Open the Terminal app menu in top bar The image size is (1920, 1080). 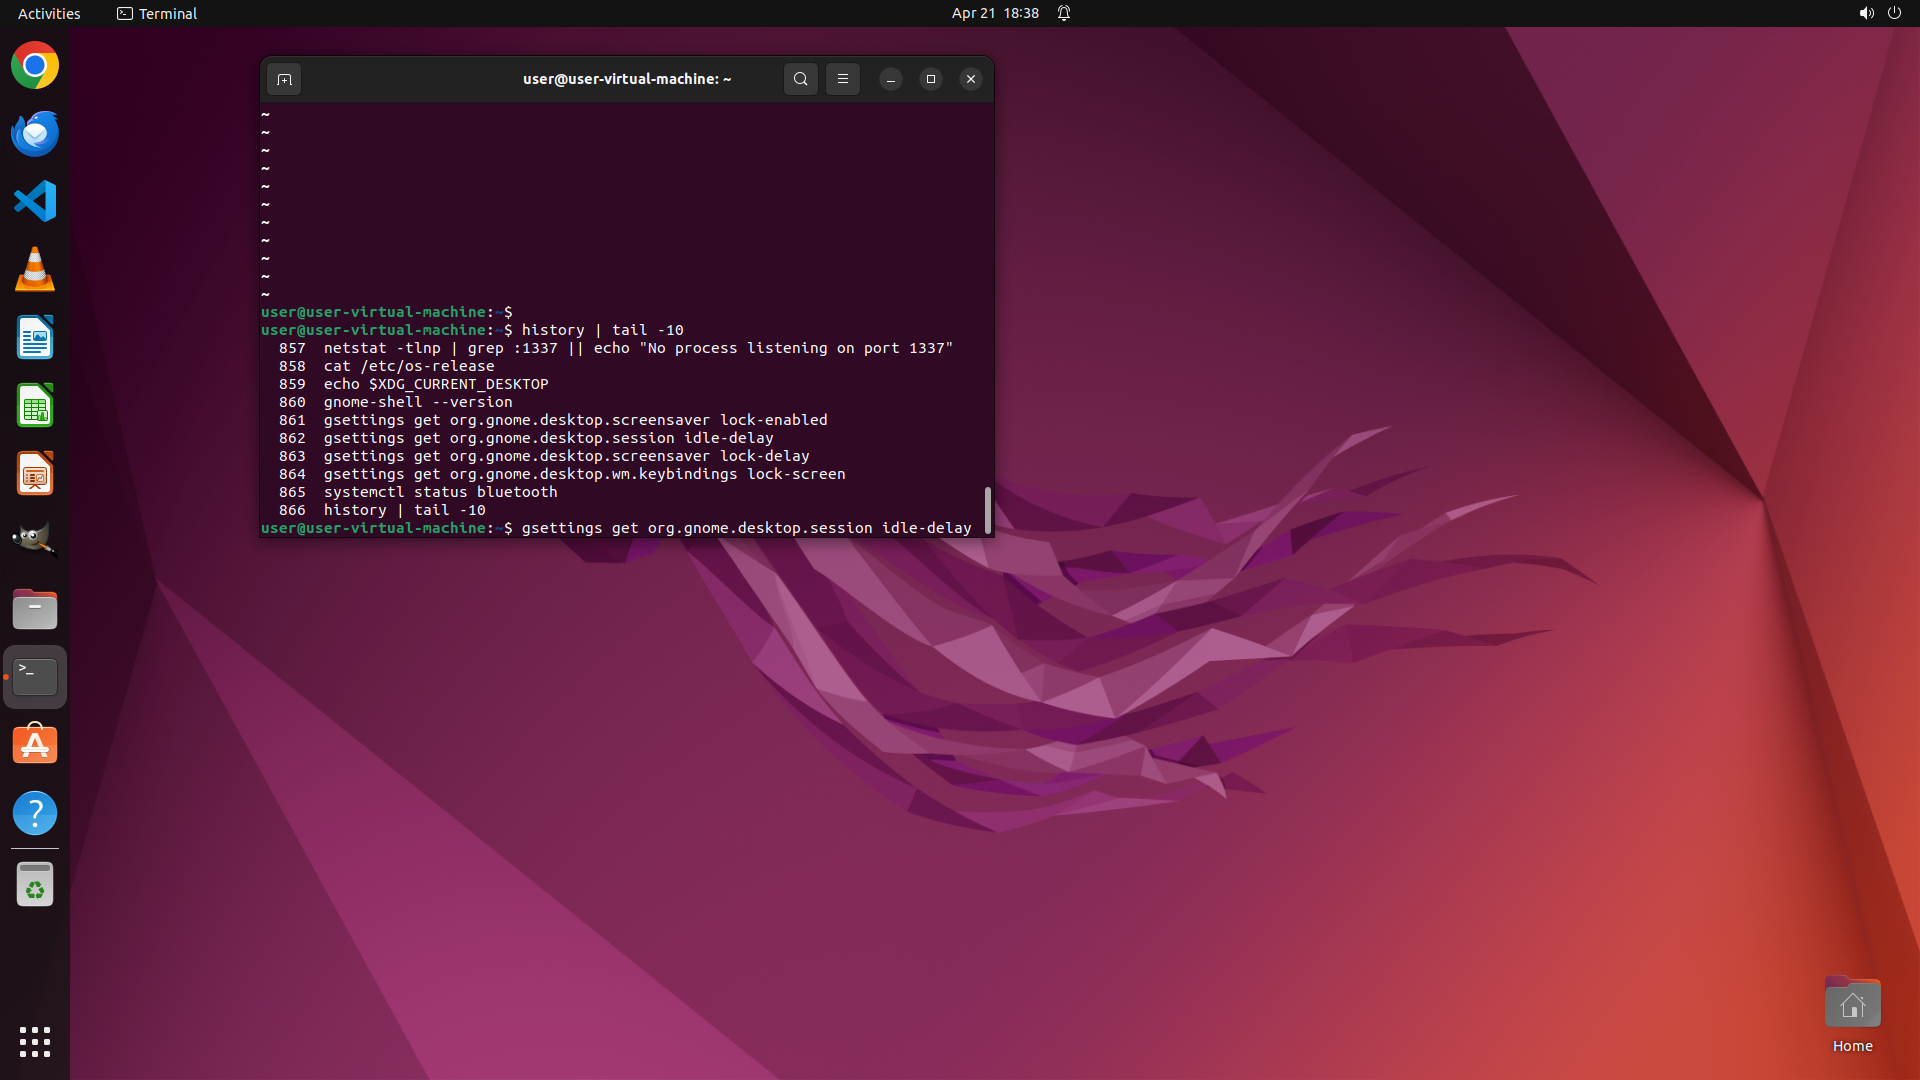(157, 13)
